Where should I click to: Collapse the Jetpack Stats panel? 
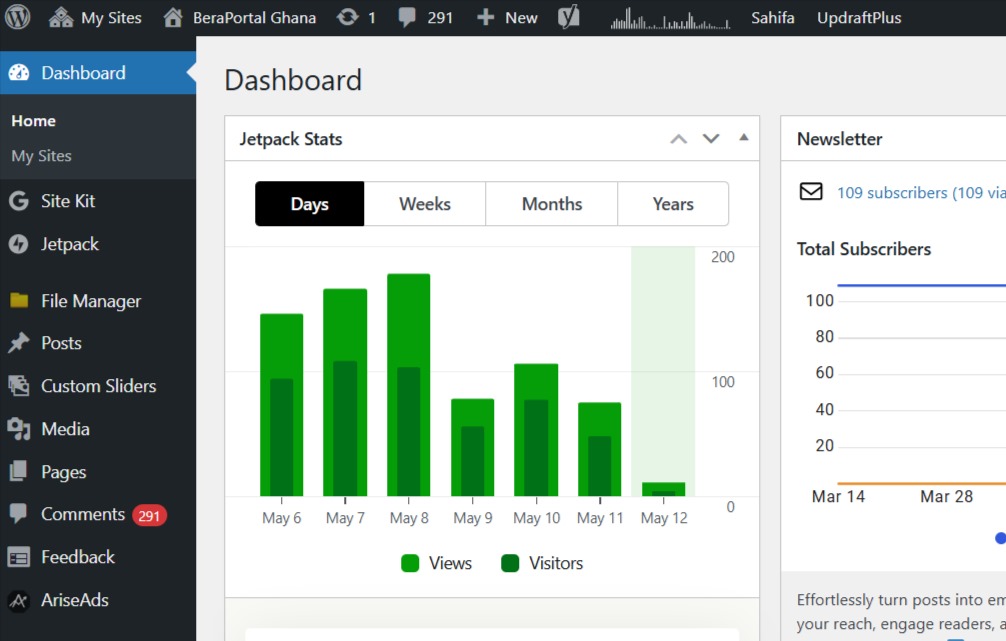(743, 138)
